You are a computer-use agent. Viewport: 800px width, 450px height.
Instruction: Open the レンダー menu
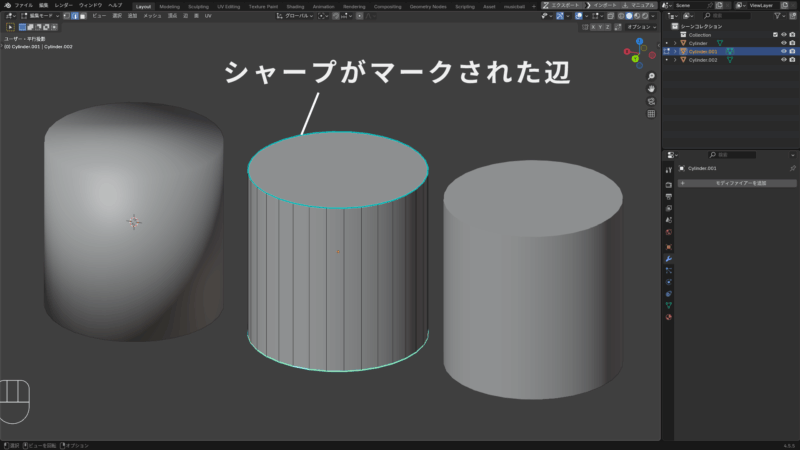[x=63, y=5]
